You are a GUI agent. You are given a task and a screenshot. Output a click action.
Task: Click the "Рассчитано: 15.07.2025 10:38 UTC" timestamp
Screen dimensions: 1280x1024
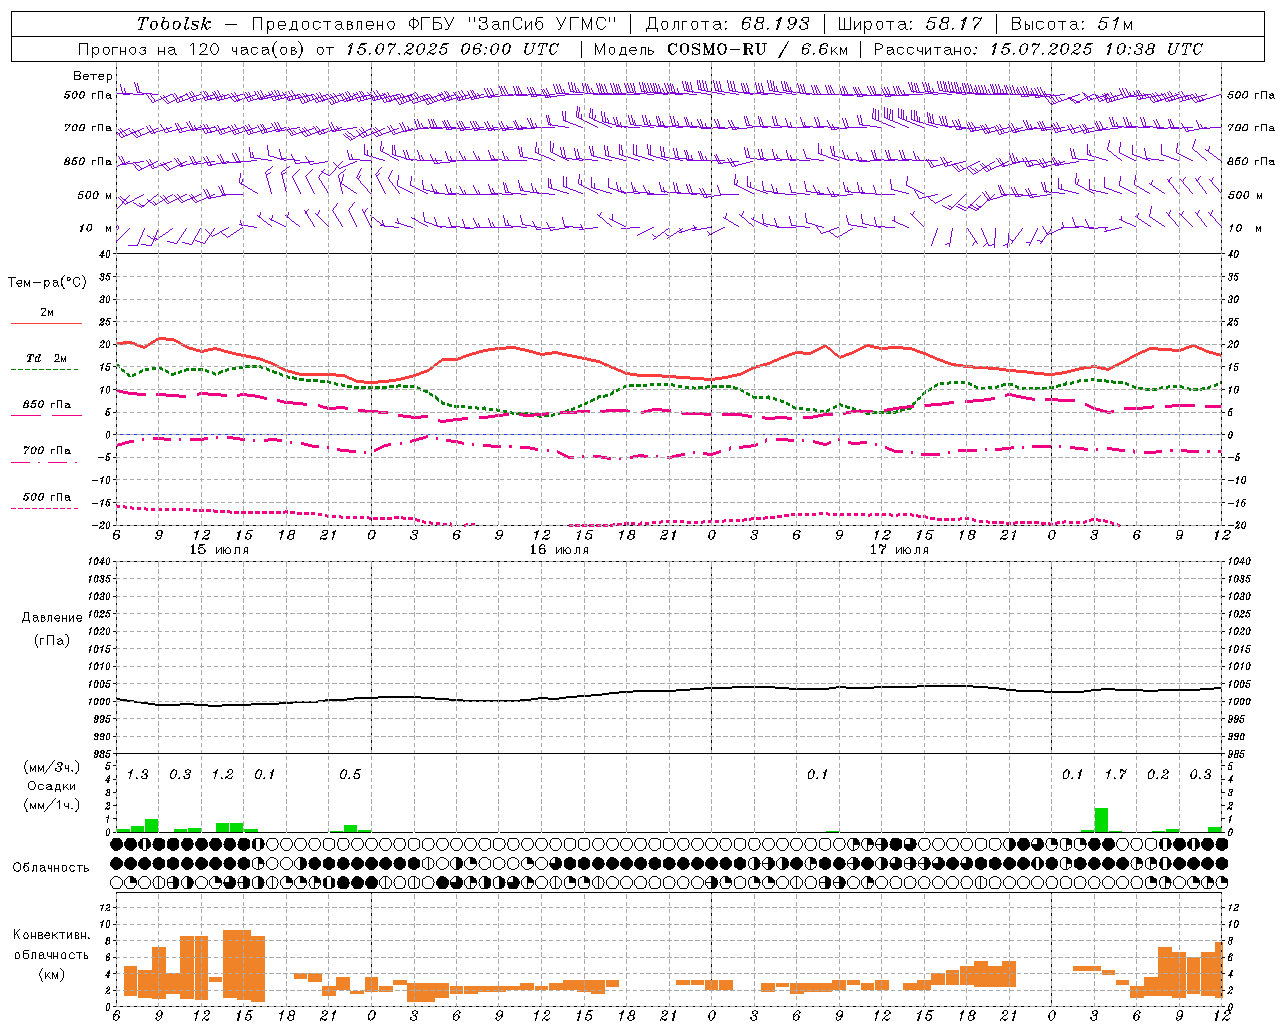click(1038, 49)
